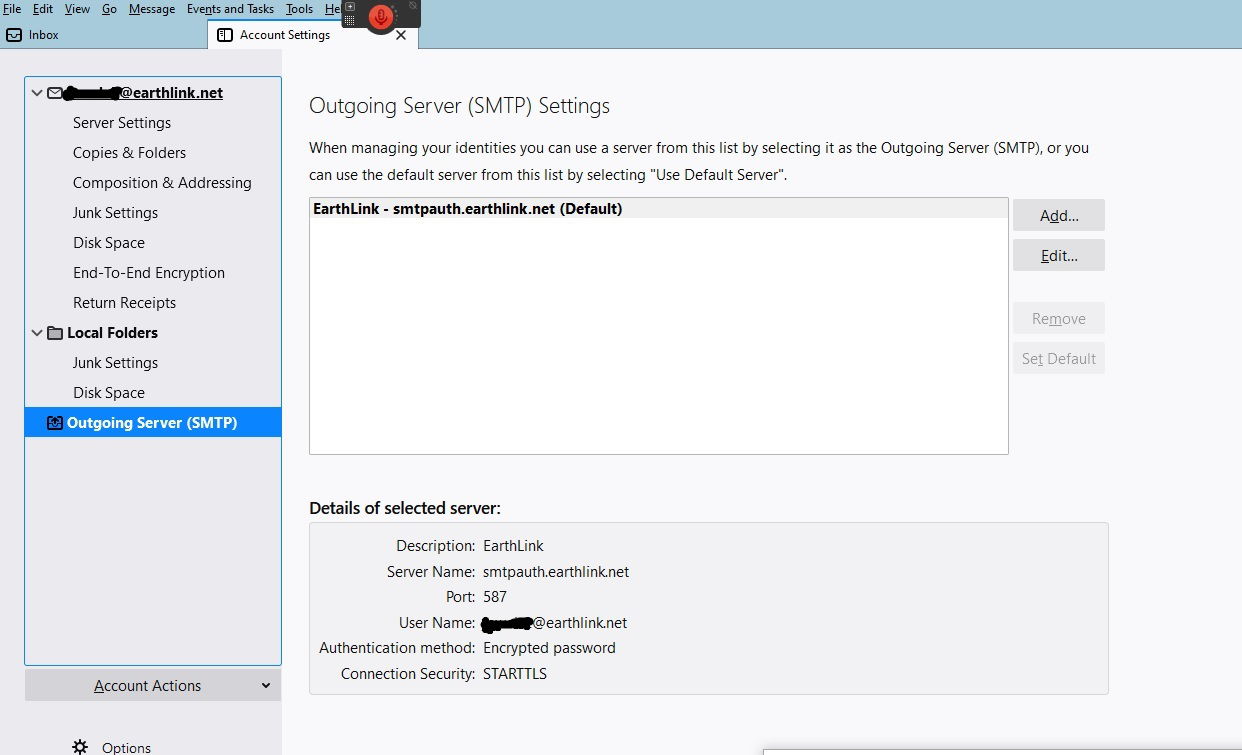Open the Go menu
Screen dimensions: 1242x755
pos(109,9)
